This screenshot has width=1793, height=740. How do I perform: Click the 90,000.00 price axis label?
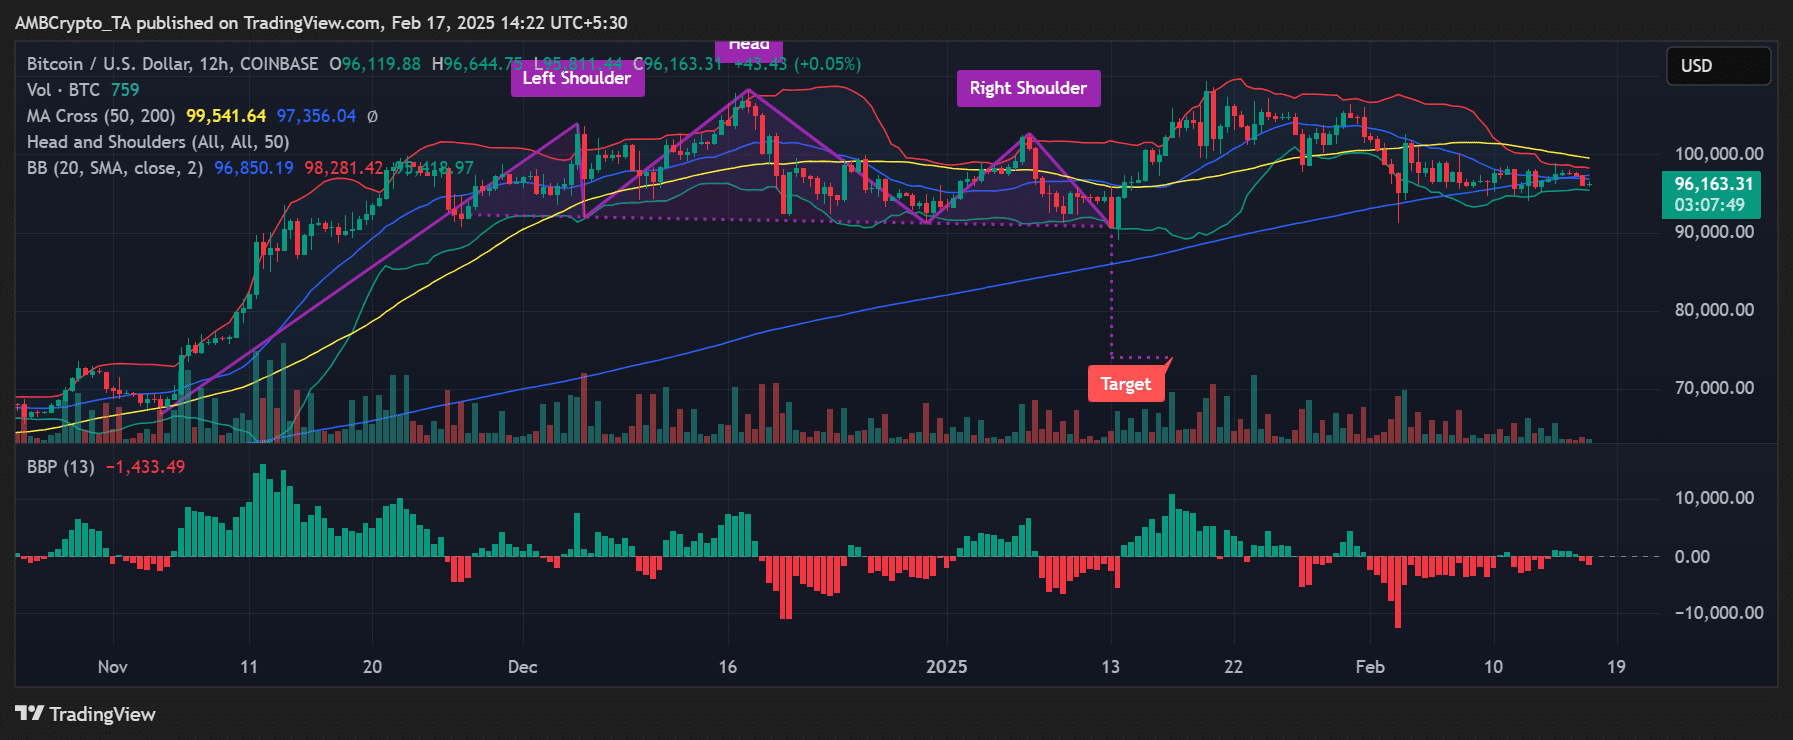tap(1714, 232)
